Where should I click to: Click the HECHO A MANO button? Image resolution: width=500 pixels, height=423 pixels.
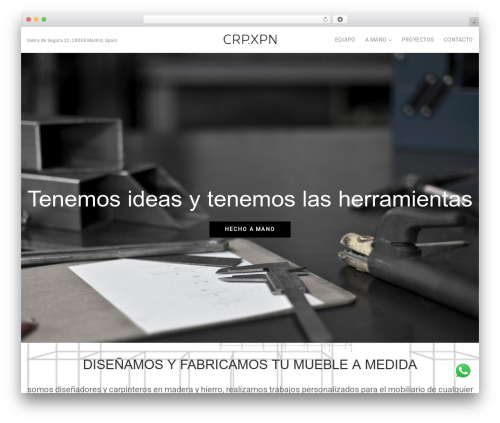[250, 229]
